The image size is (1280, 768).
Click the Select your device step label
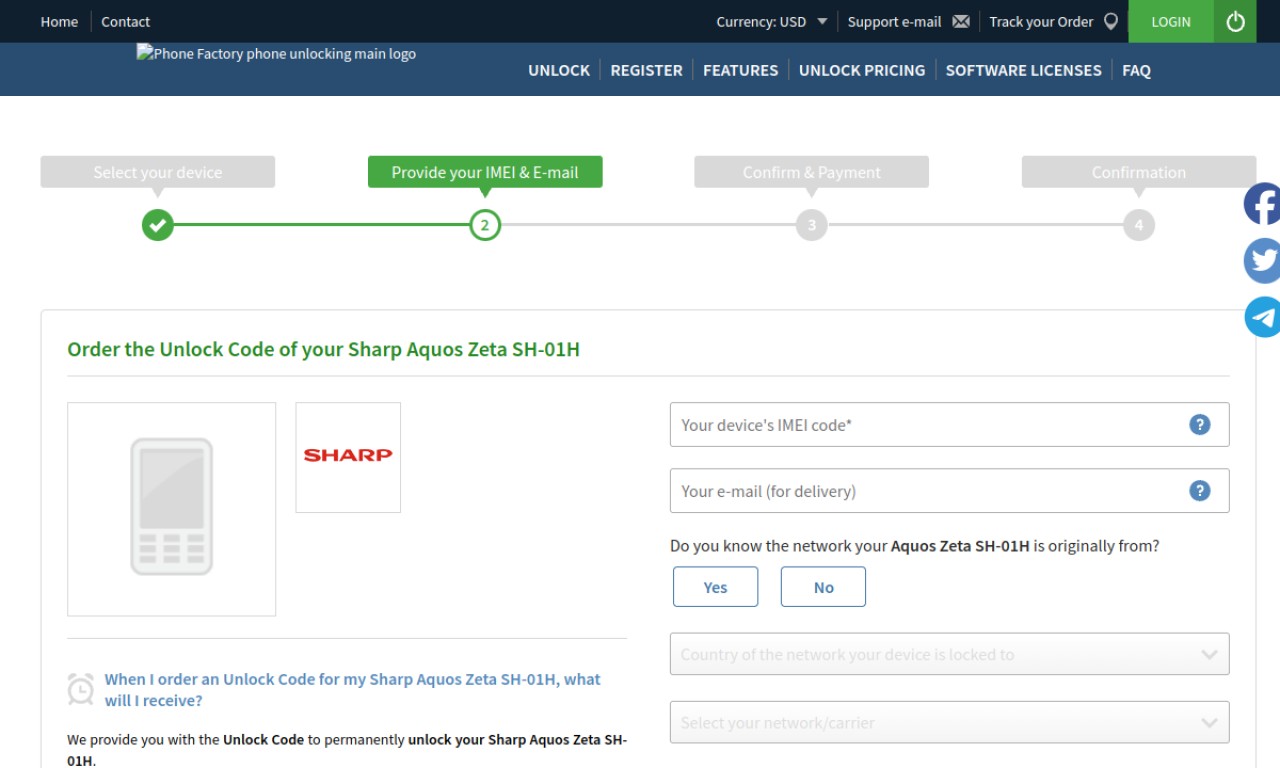[x=157, y=172]
